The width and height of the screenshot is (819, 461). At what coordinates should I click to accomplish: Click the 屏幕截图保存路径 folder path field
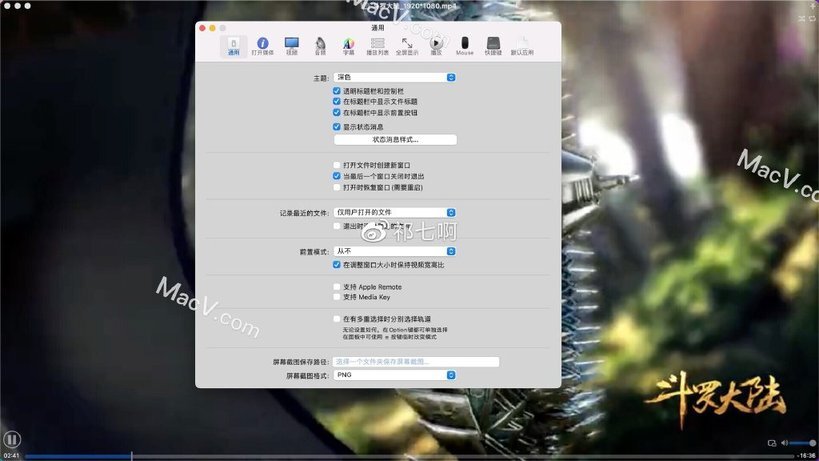(x=416, y=361)
